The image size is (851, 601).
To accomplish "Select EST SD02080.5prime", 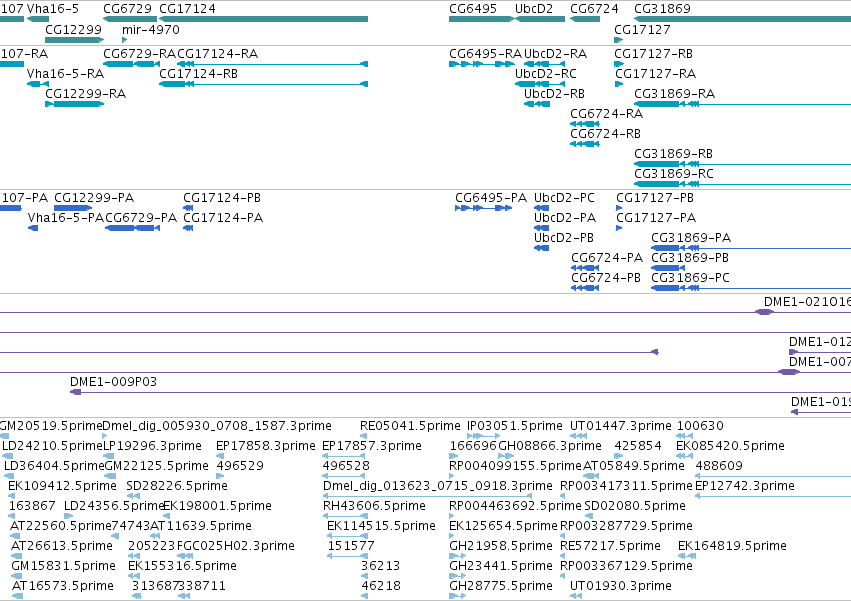I will [x=590, y=516].
